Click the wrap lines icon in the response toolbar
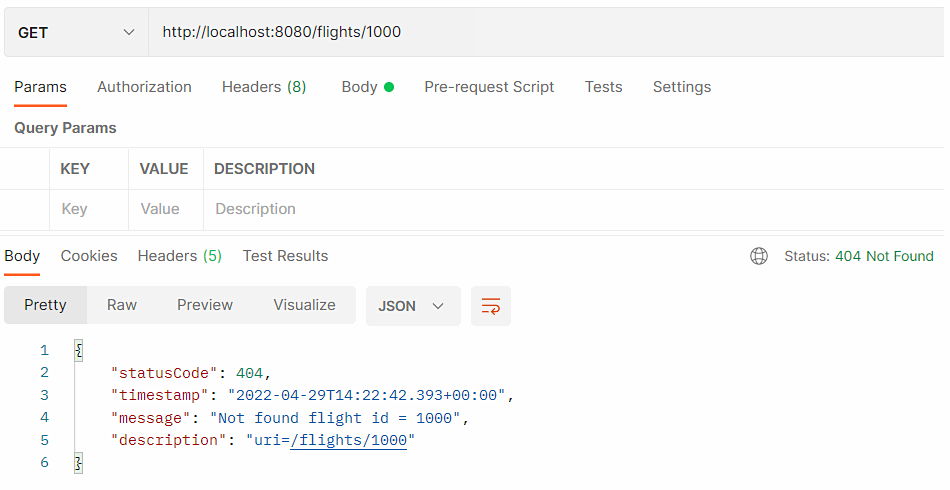 pyautogui.click(x=490, y=306)
